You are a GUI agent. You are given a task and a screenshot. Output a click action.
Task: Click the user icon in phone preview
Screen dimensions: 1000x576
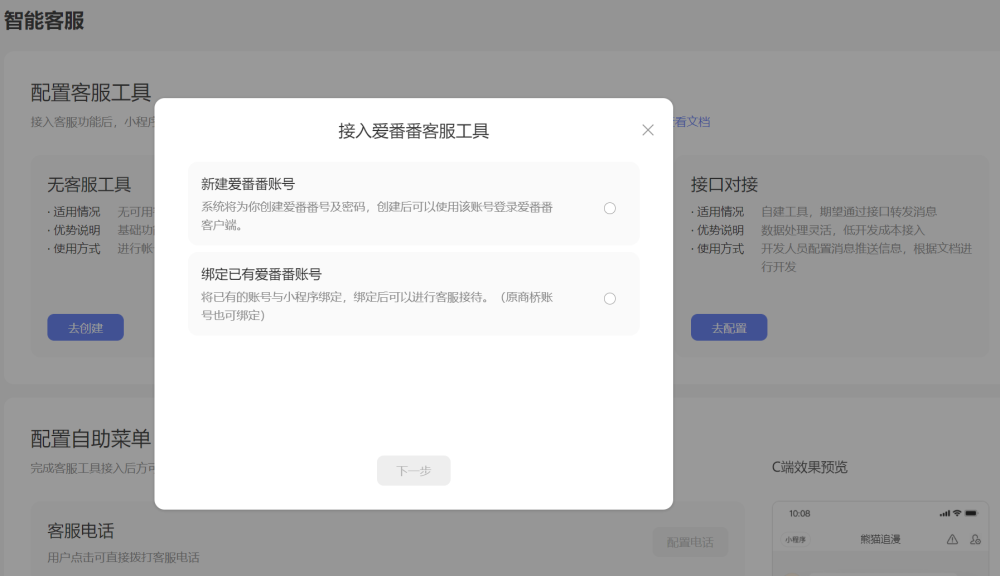pos(975,539)
